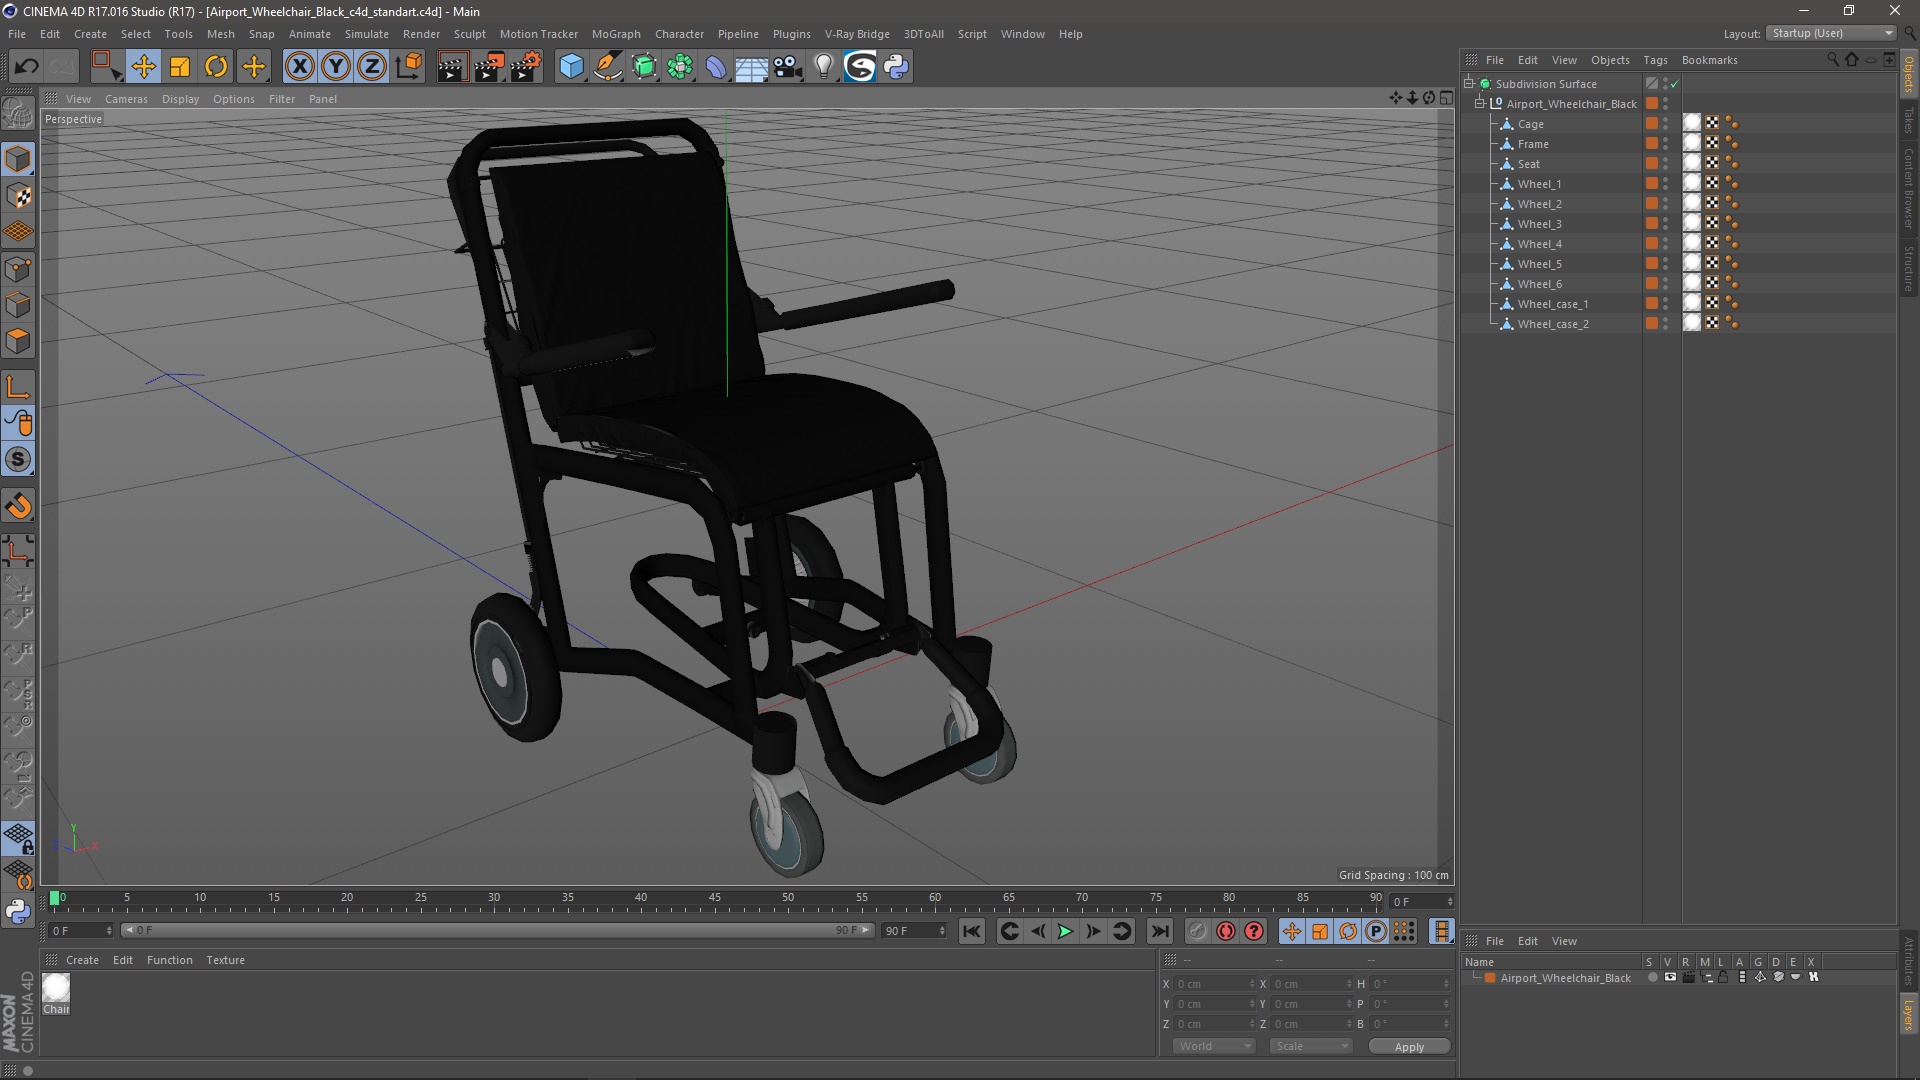Add a Cube primitive object
This screenshot has height=1080, width=1920.
click(x=571, y=67)
